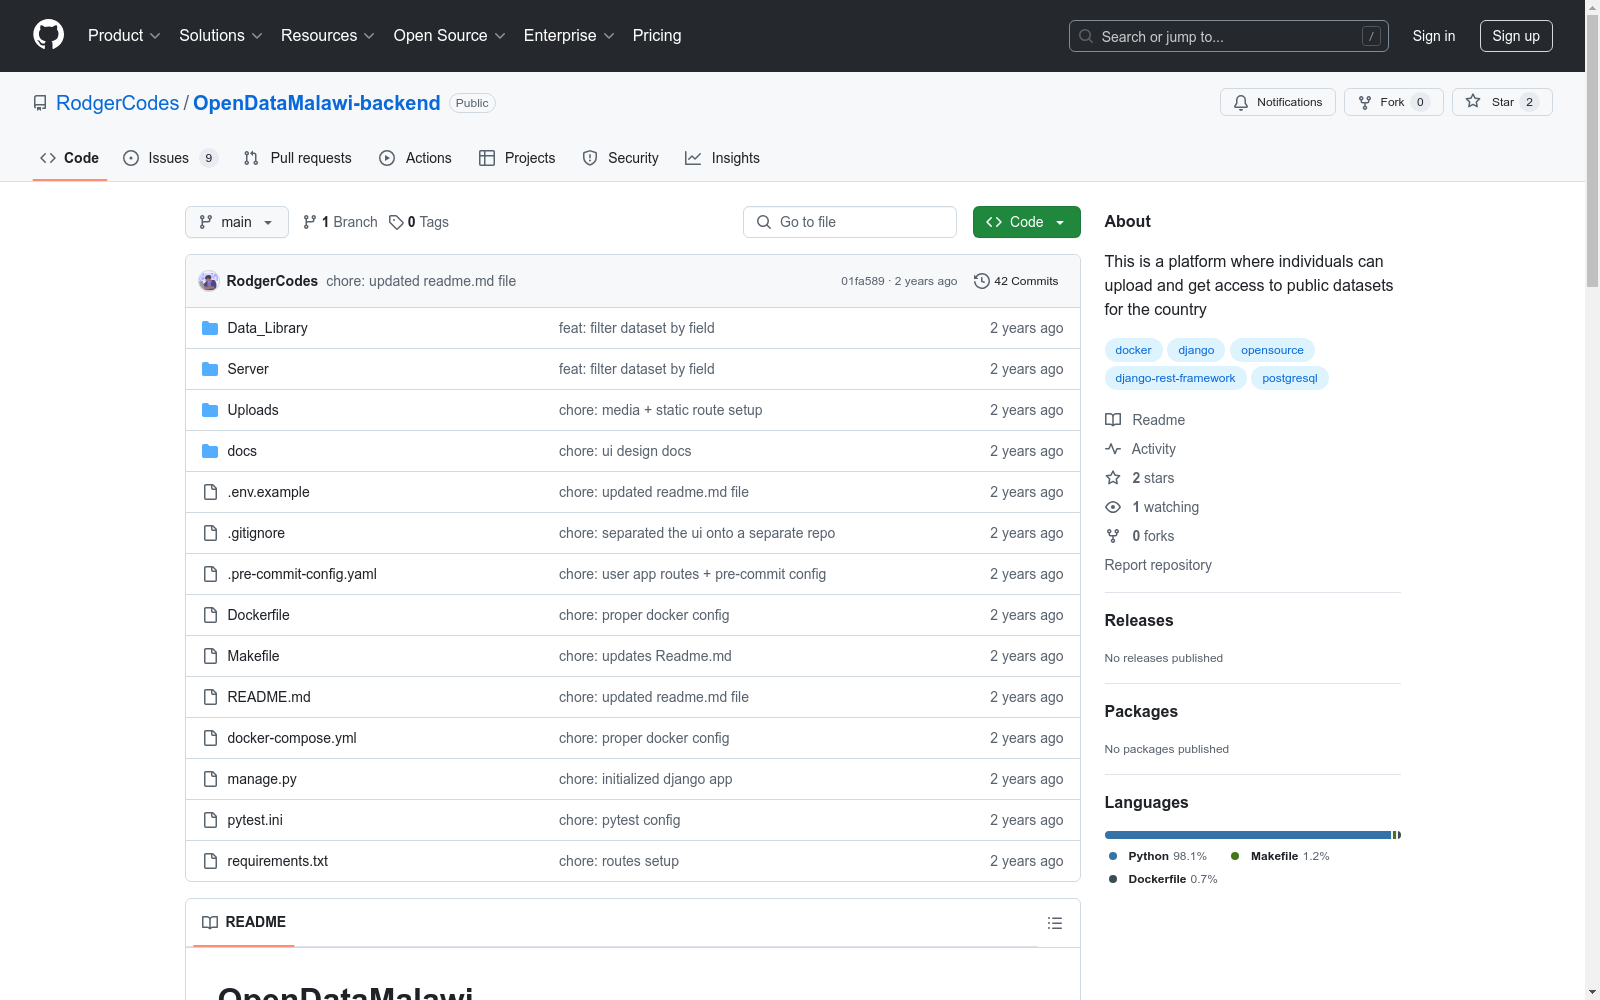Click the .gitignore file icon
1600x1000 pixels.
tap(210, 533)
